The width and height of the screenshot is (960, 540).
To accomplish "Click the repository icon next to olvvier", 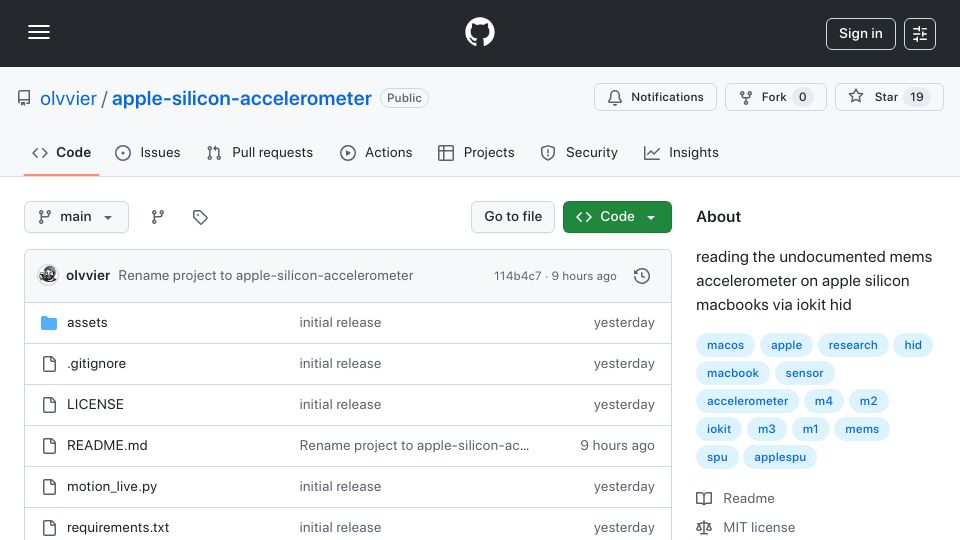I will tap(24, 98).
